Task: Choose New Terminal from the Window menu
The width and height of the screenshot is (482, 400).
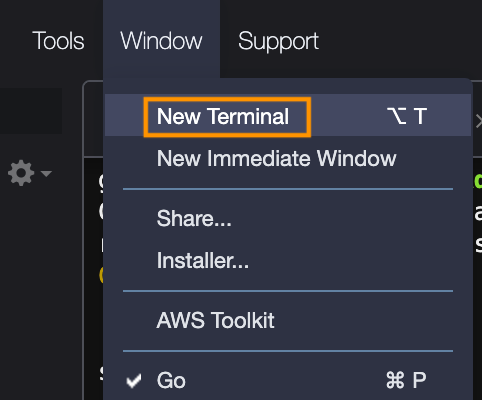Action: coord(223,116)
